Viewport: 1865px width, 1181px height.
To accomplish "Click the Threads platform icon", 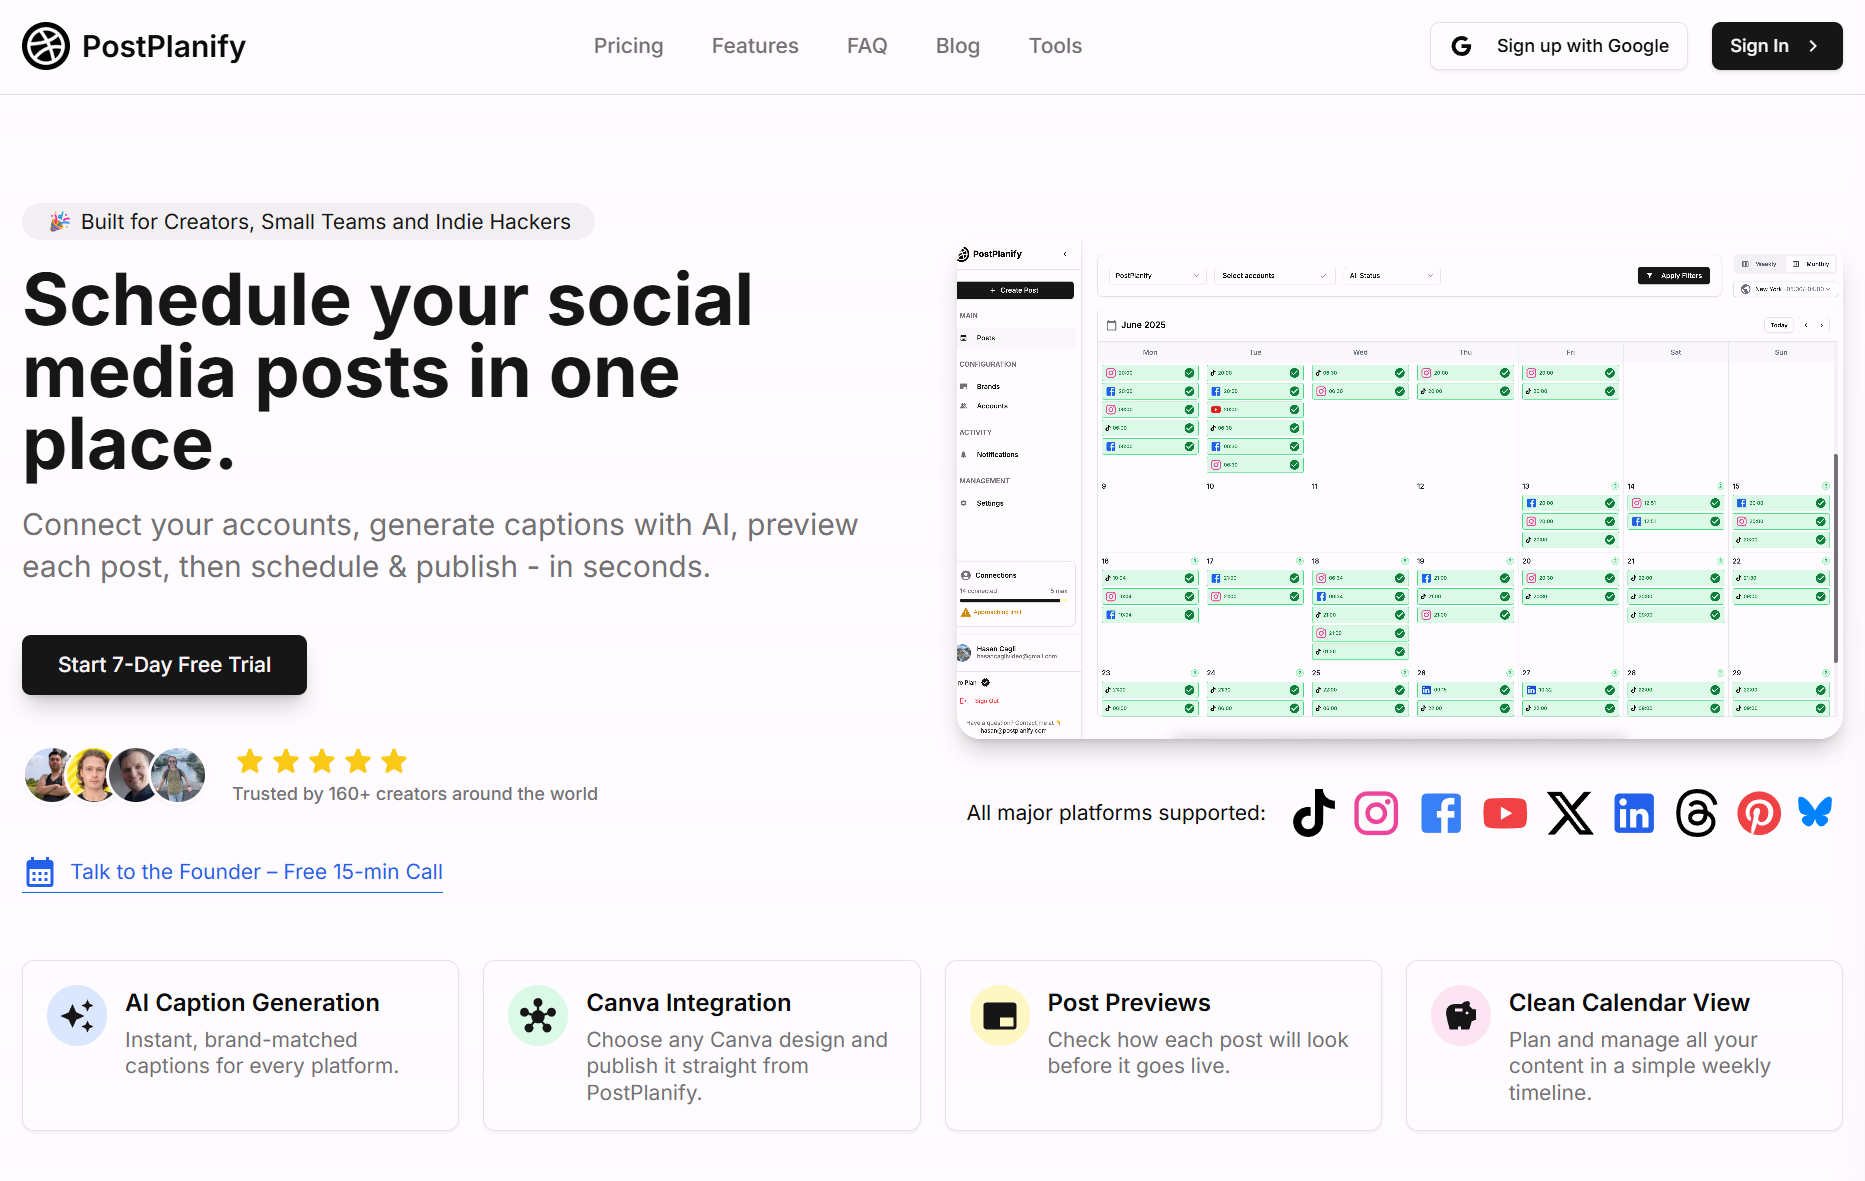I will coord(1697,813).
